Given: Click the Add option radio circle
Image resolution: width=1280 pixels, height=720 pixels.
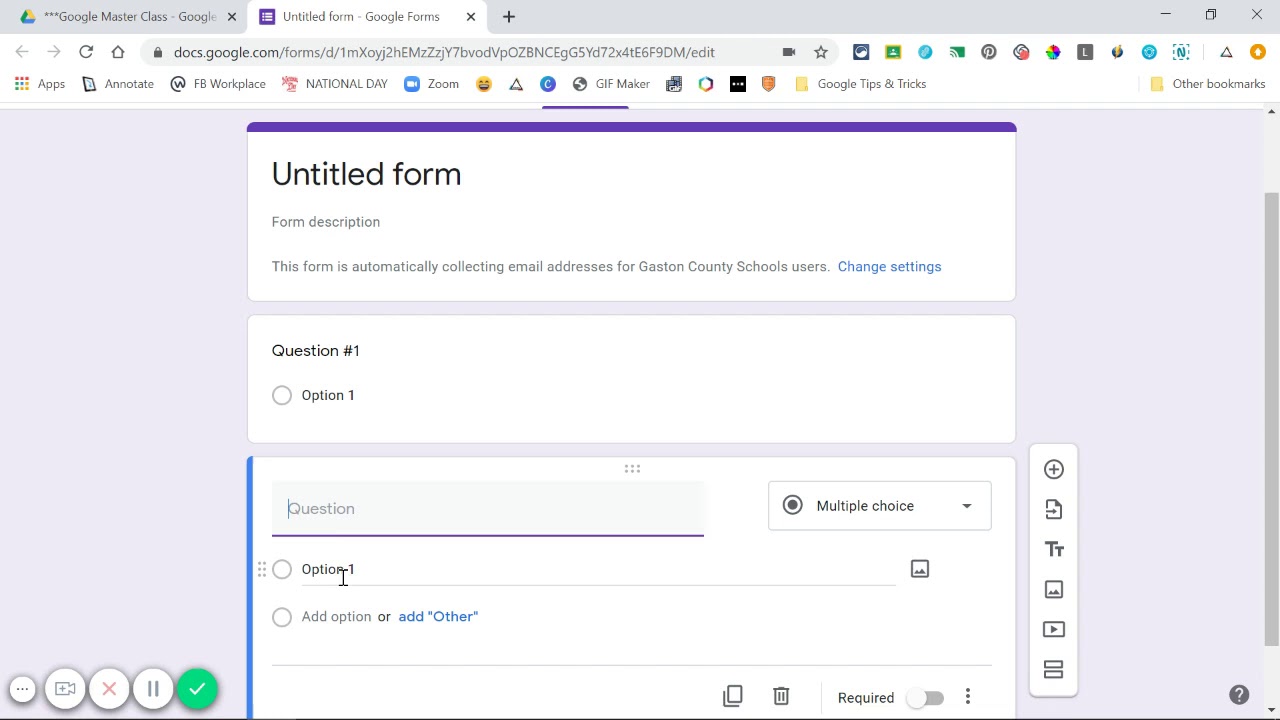Looking at the screenshot, I should pyautogui.click(x=282, y=617).
